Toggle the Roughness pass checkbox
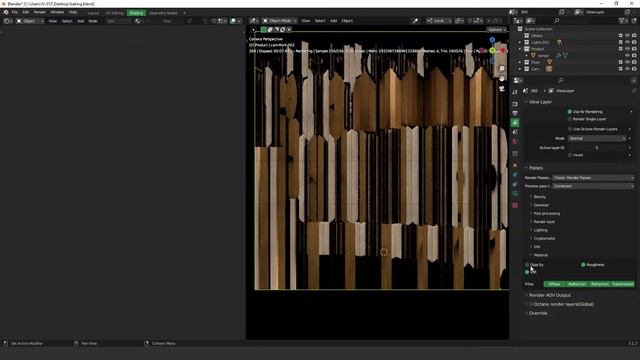 click(583, 265)
